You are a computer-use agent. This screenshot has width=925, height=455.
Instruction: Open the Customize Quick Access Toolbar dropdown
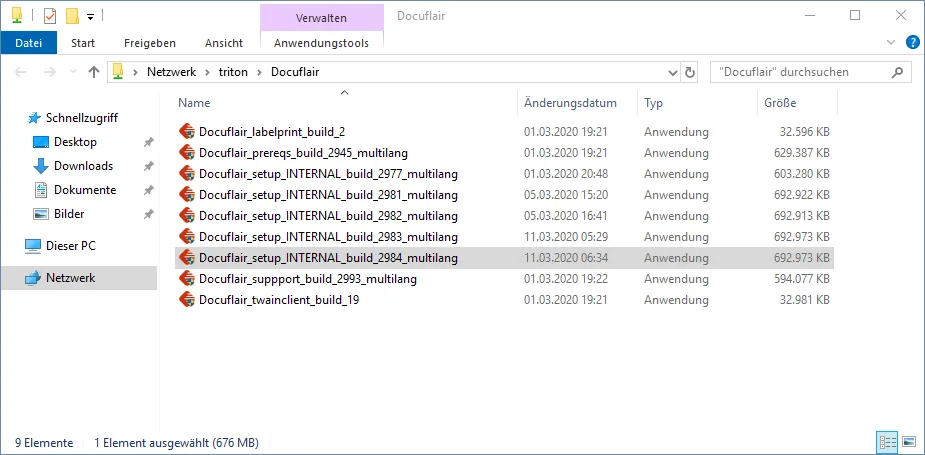(90, 16)
